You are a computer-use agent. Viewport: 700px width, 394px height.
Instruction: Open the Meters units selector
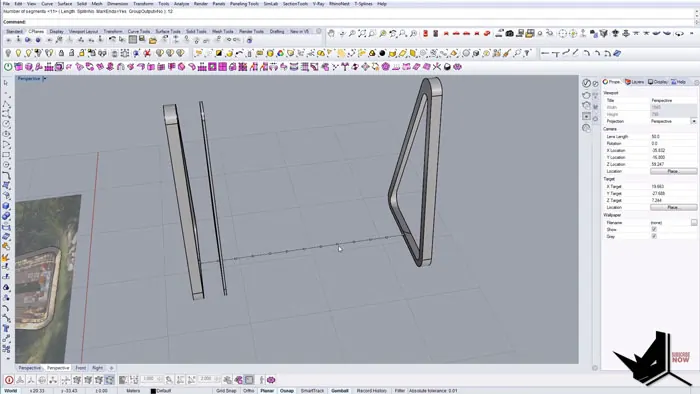(x=133, y=391)
